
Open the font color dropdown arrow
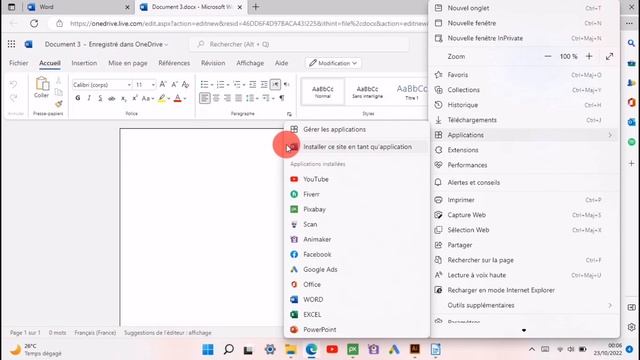(x=185, y=99)
